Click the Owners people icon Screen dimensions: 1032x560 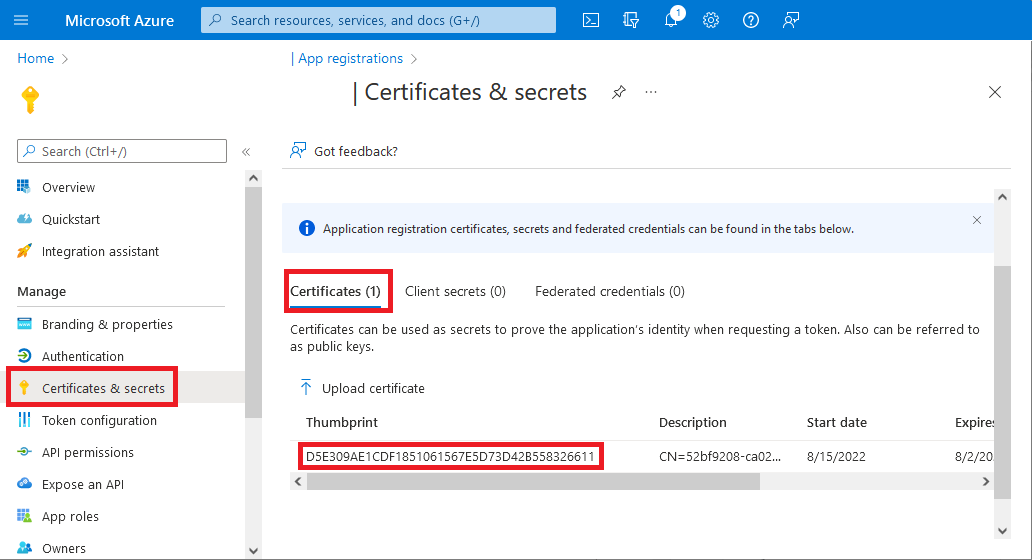coord(24,547)
